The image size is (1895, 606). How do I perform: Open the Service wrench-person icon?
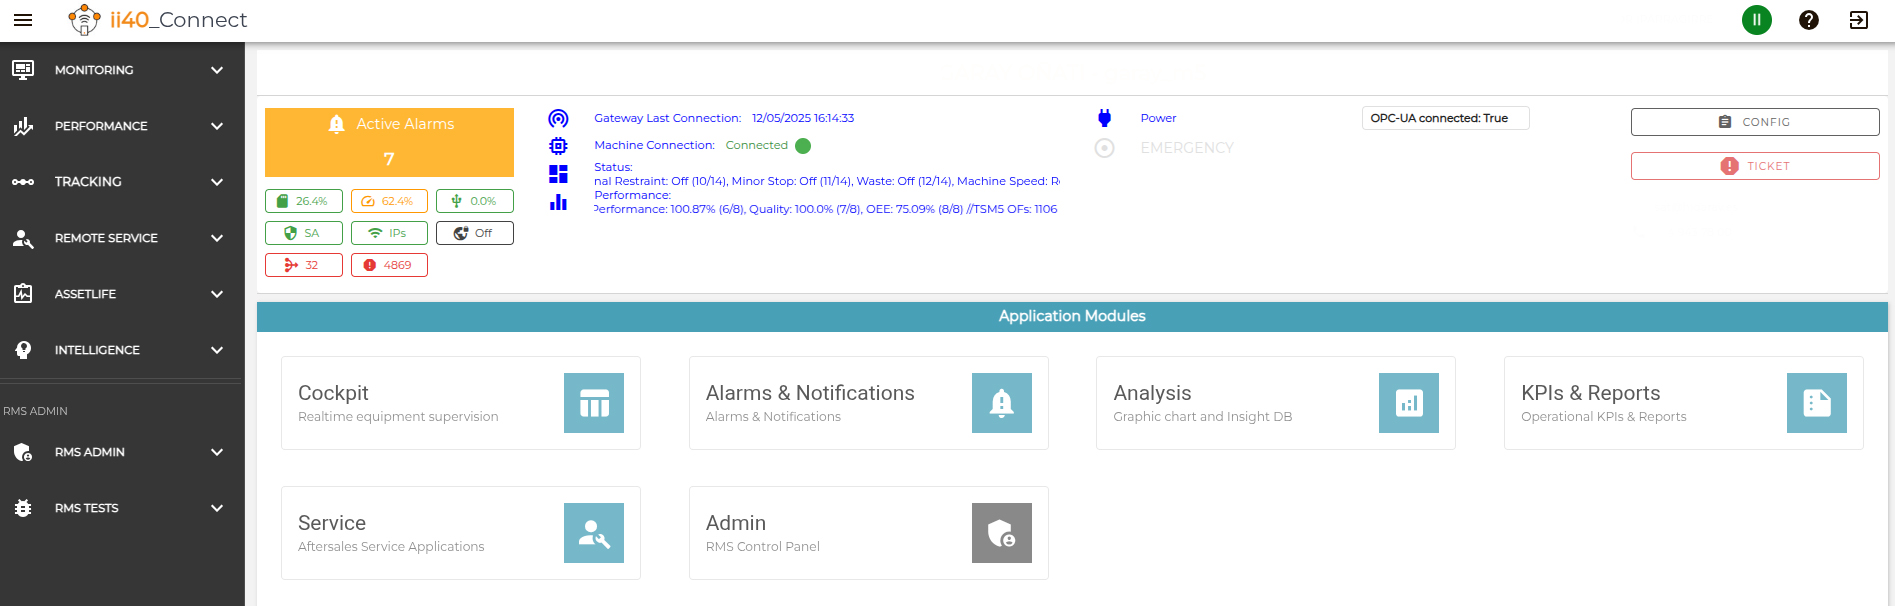[594, 533]
